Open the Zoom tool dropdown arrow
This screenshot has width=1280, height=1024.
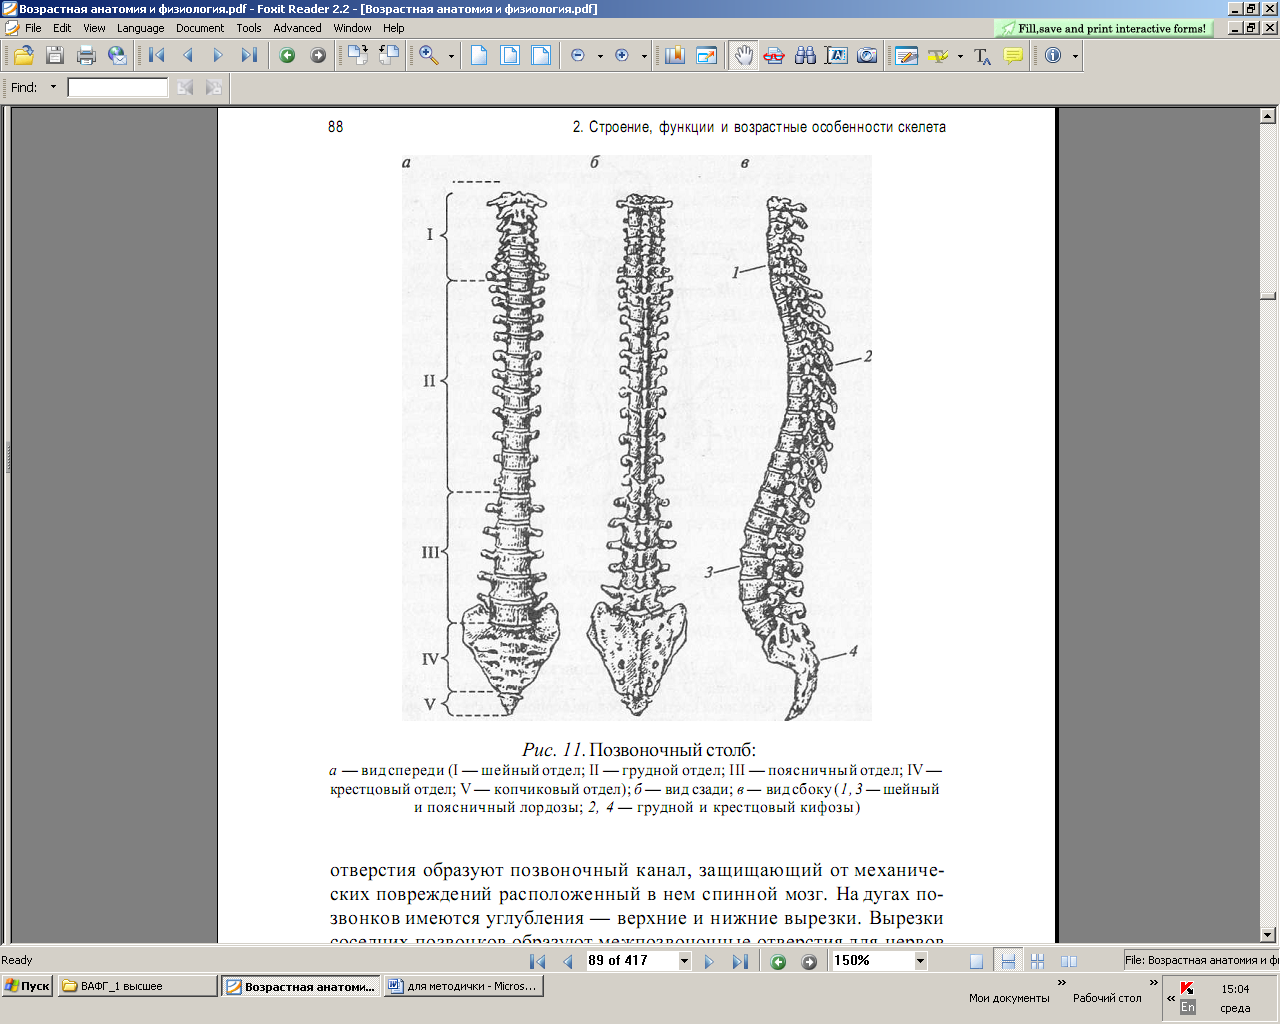(451, 56)
